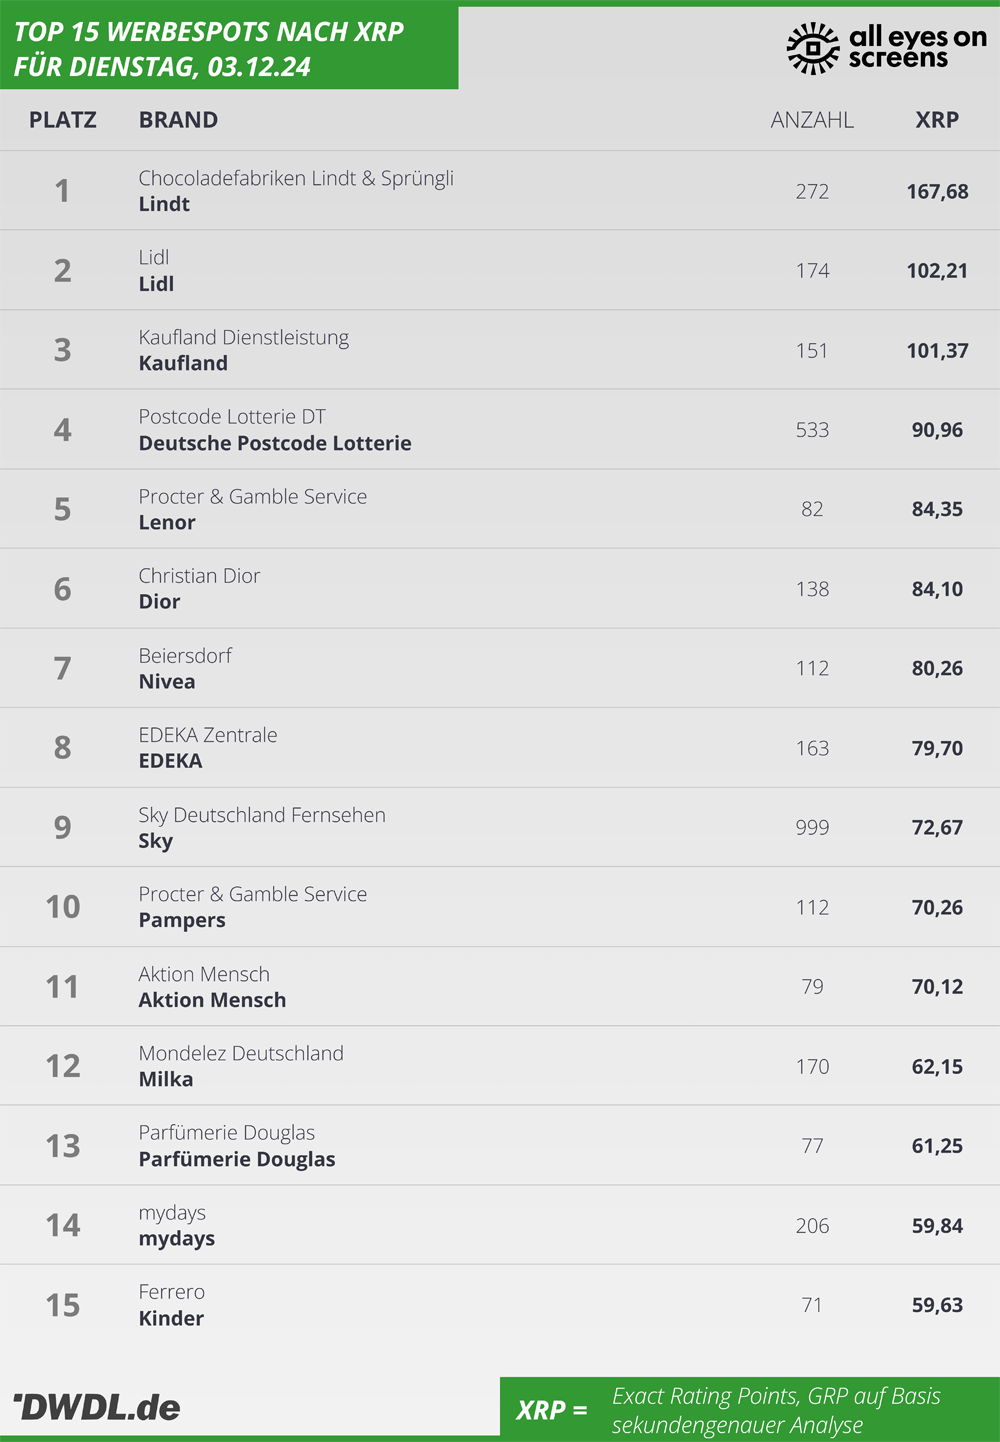Click Deutsche Postcode Lotterie brand name

[275, 443]
